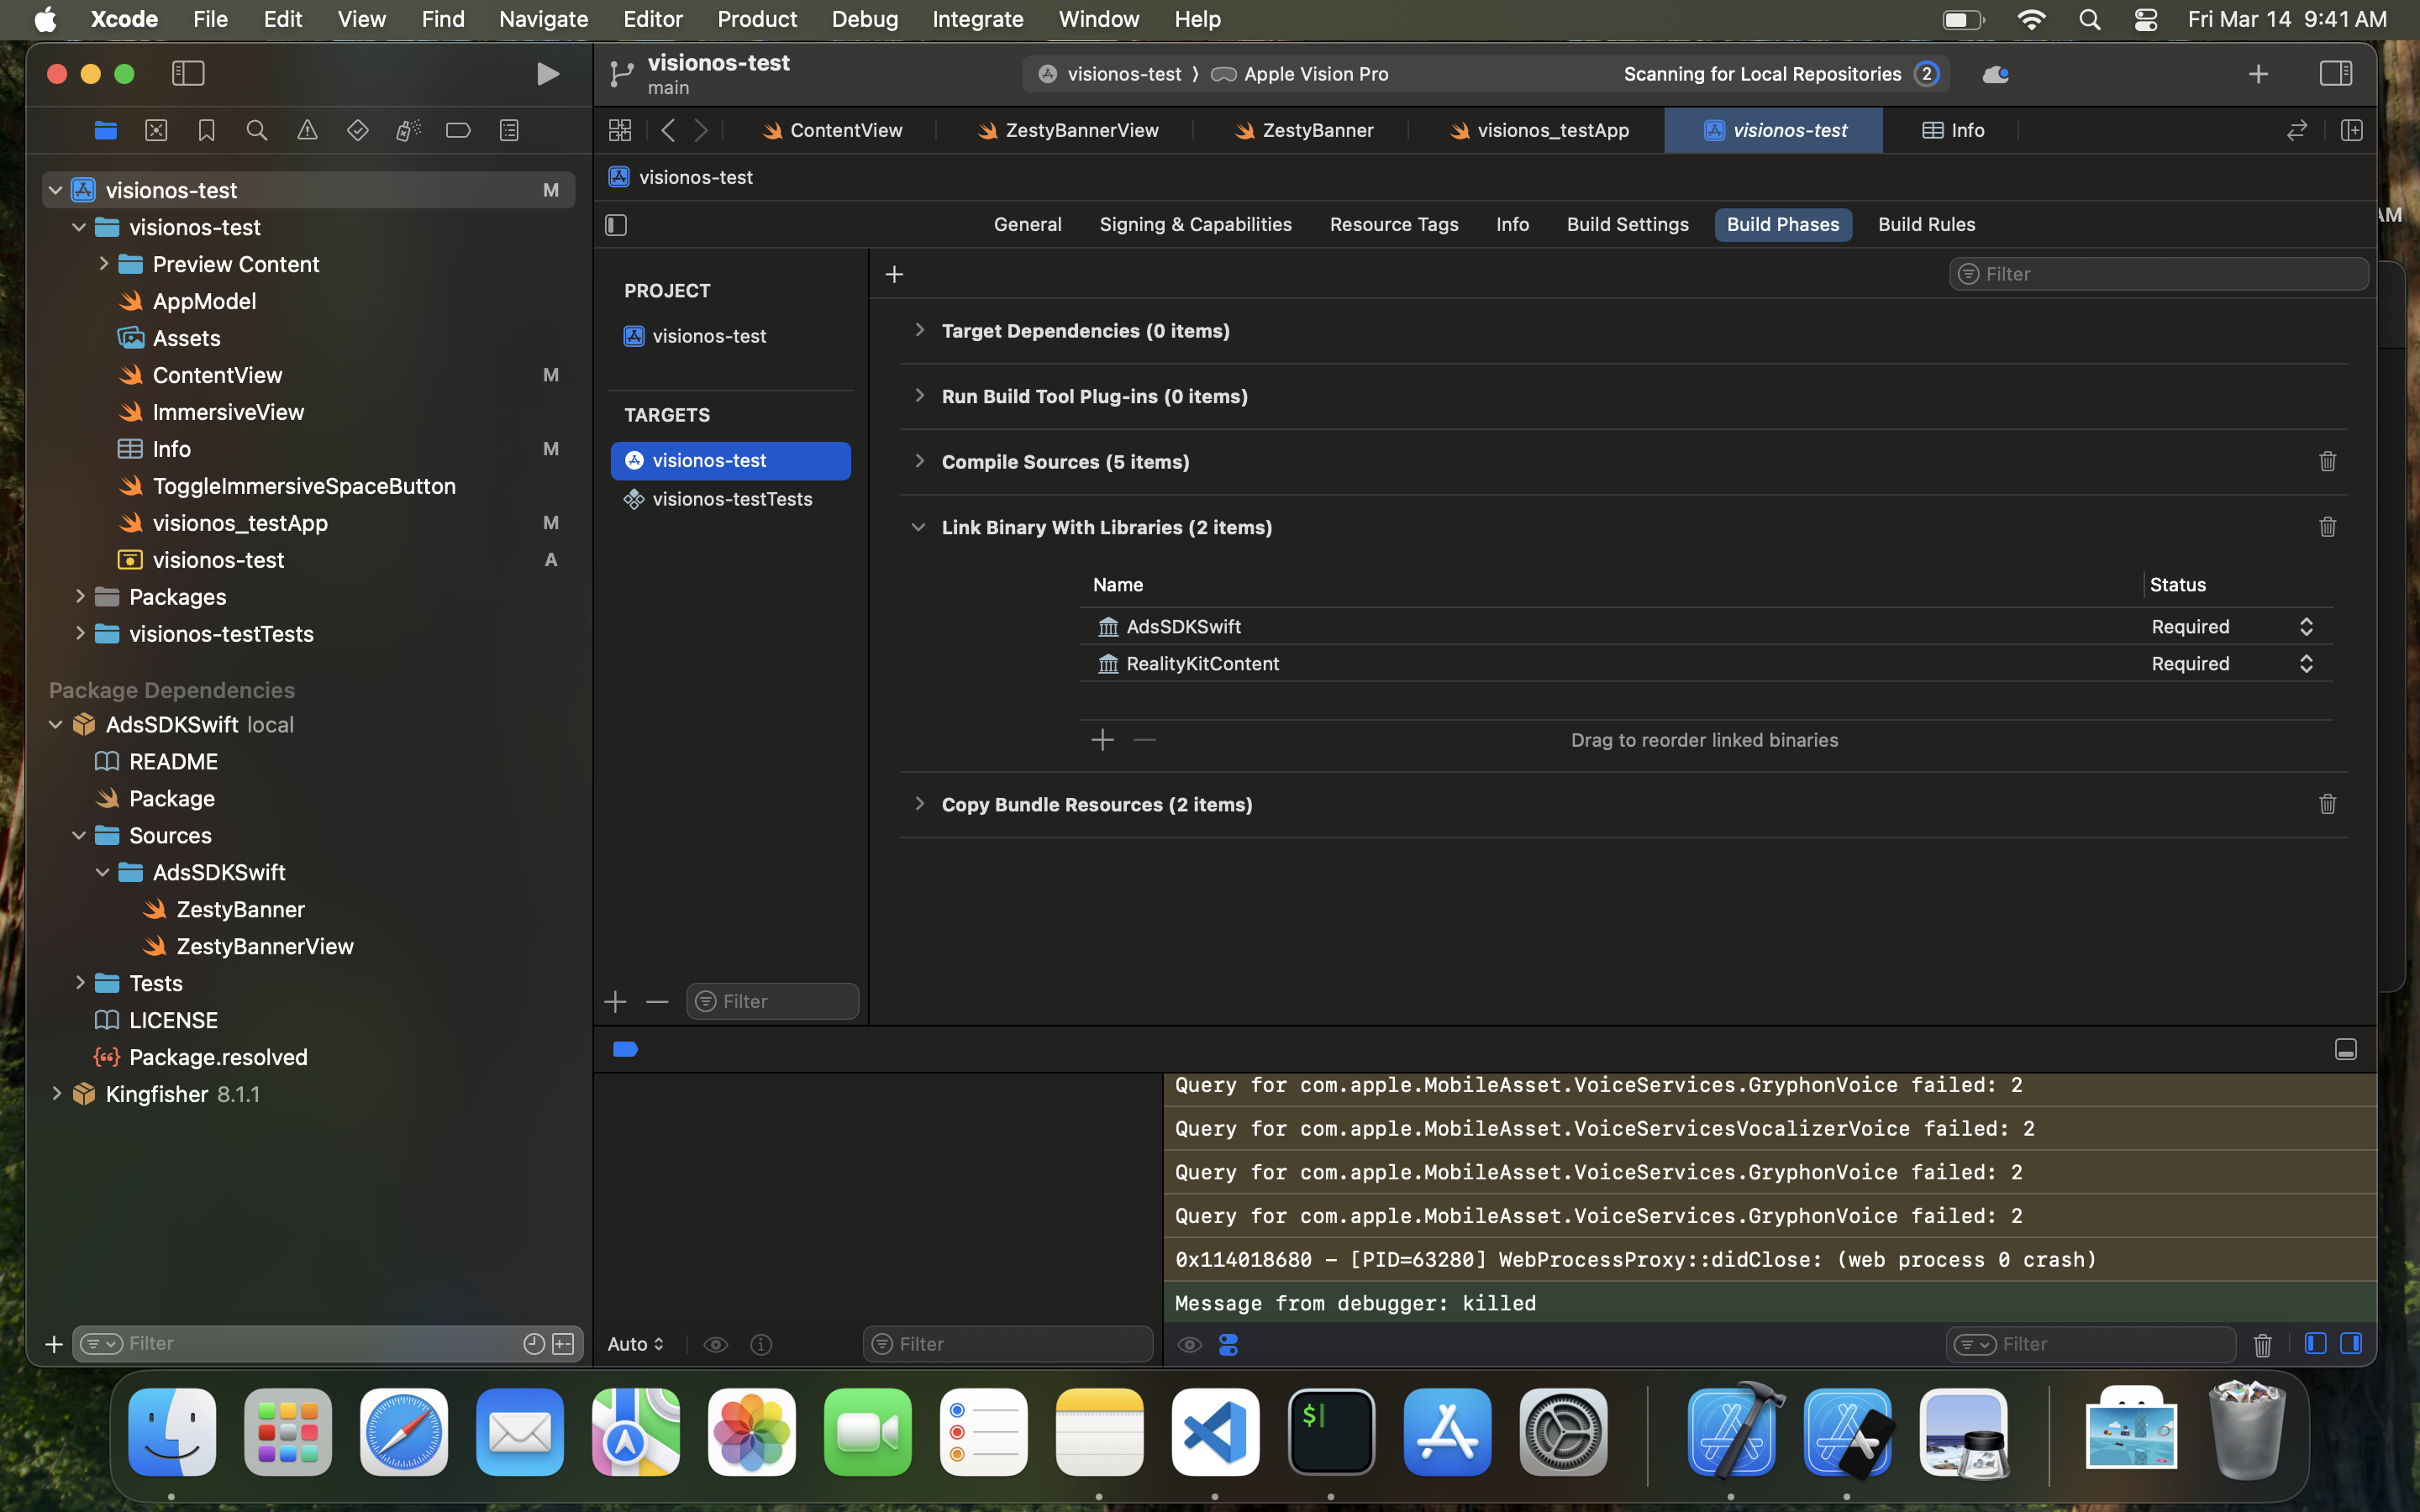Open the Source Control navigator icon
This screenshot has height=1512, width=2420.
[x=156, y=130]
